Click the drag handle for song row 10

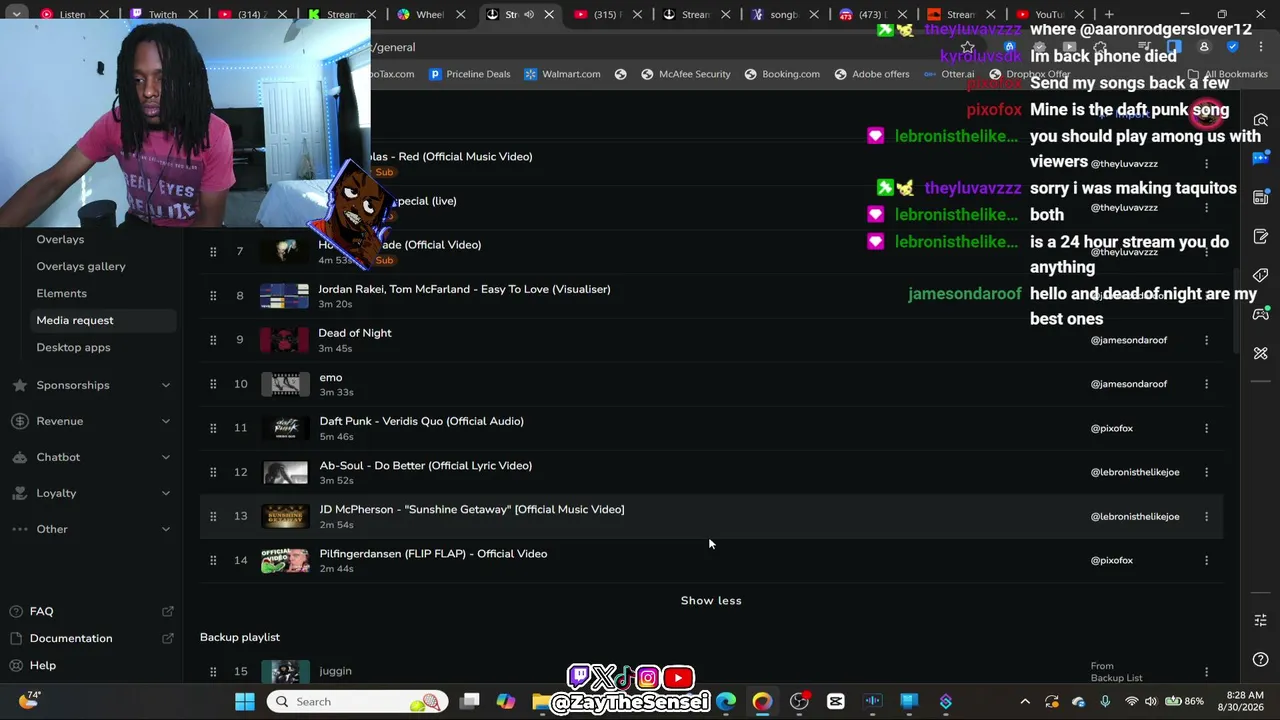pyautogui.click(x=213, y=384)
